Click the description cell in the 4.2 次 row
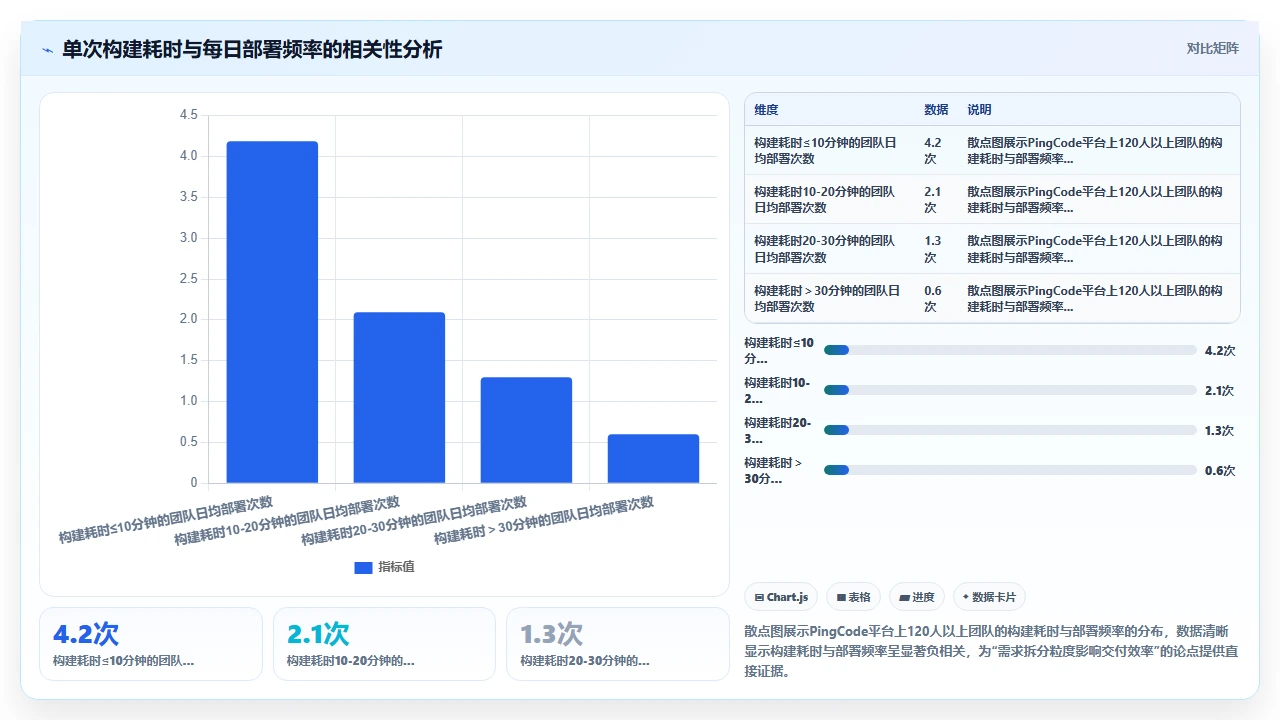This screenshot has width=1280, height=720. [1099, 150]
